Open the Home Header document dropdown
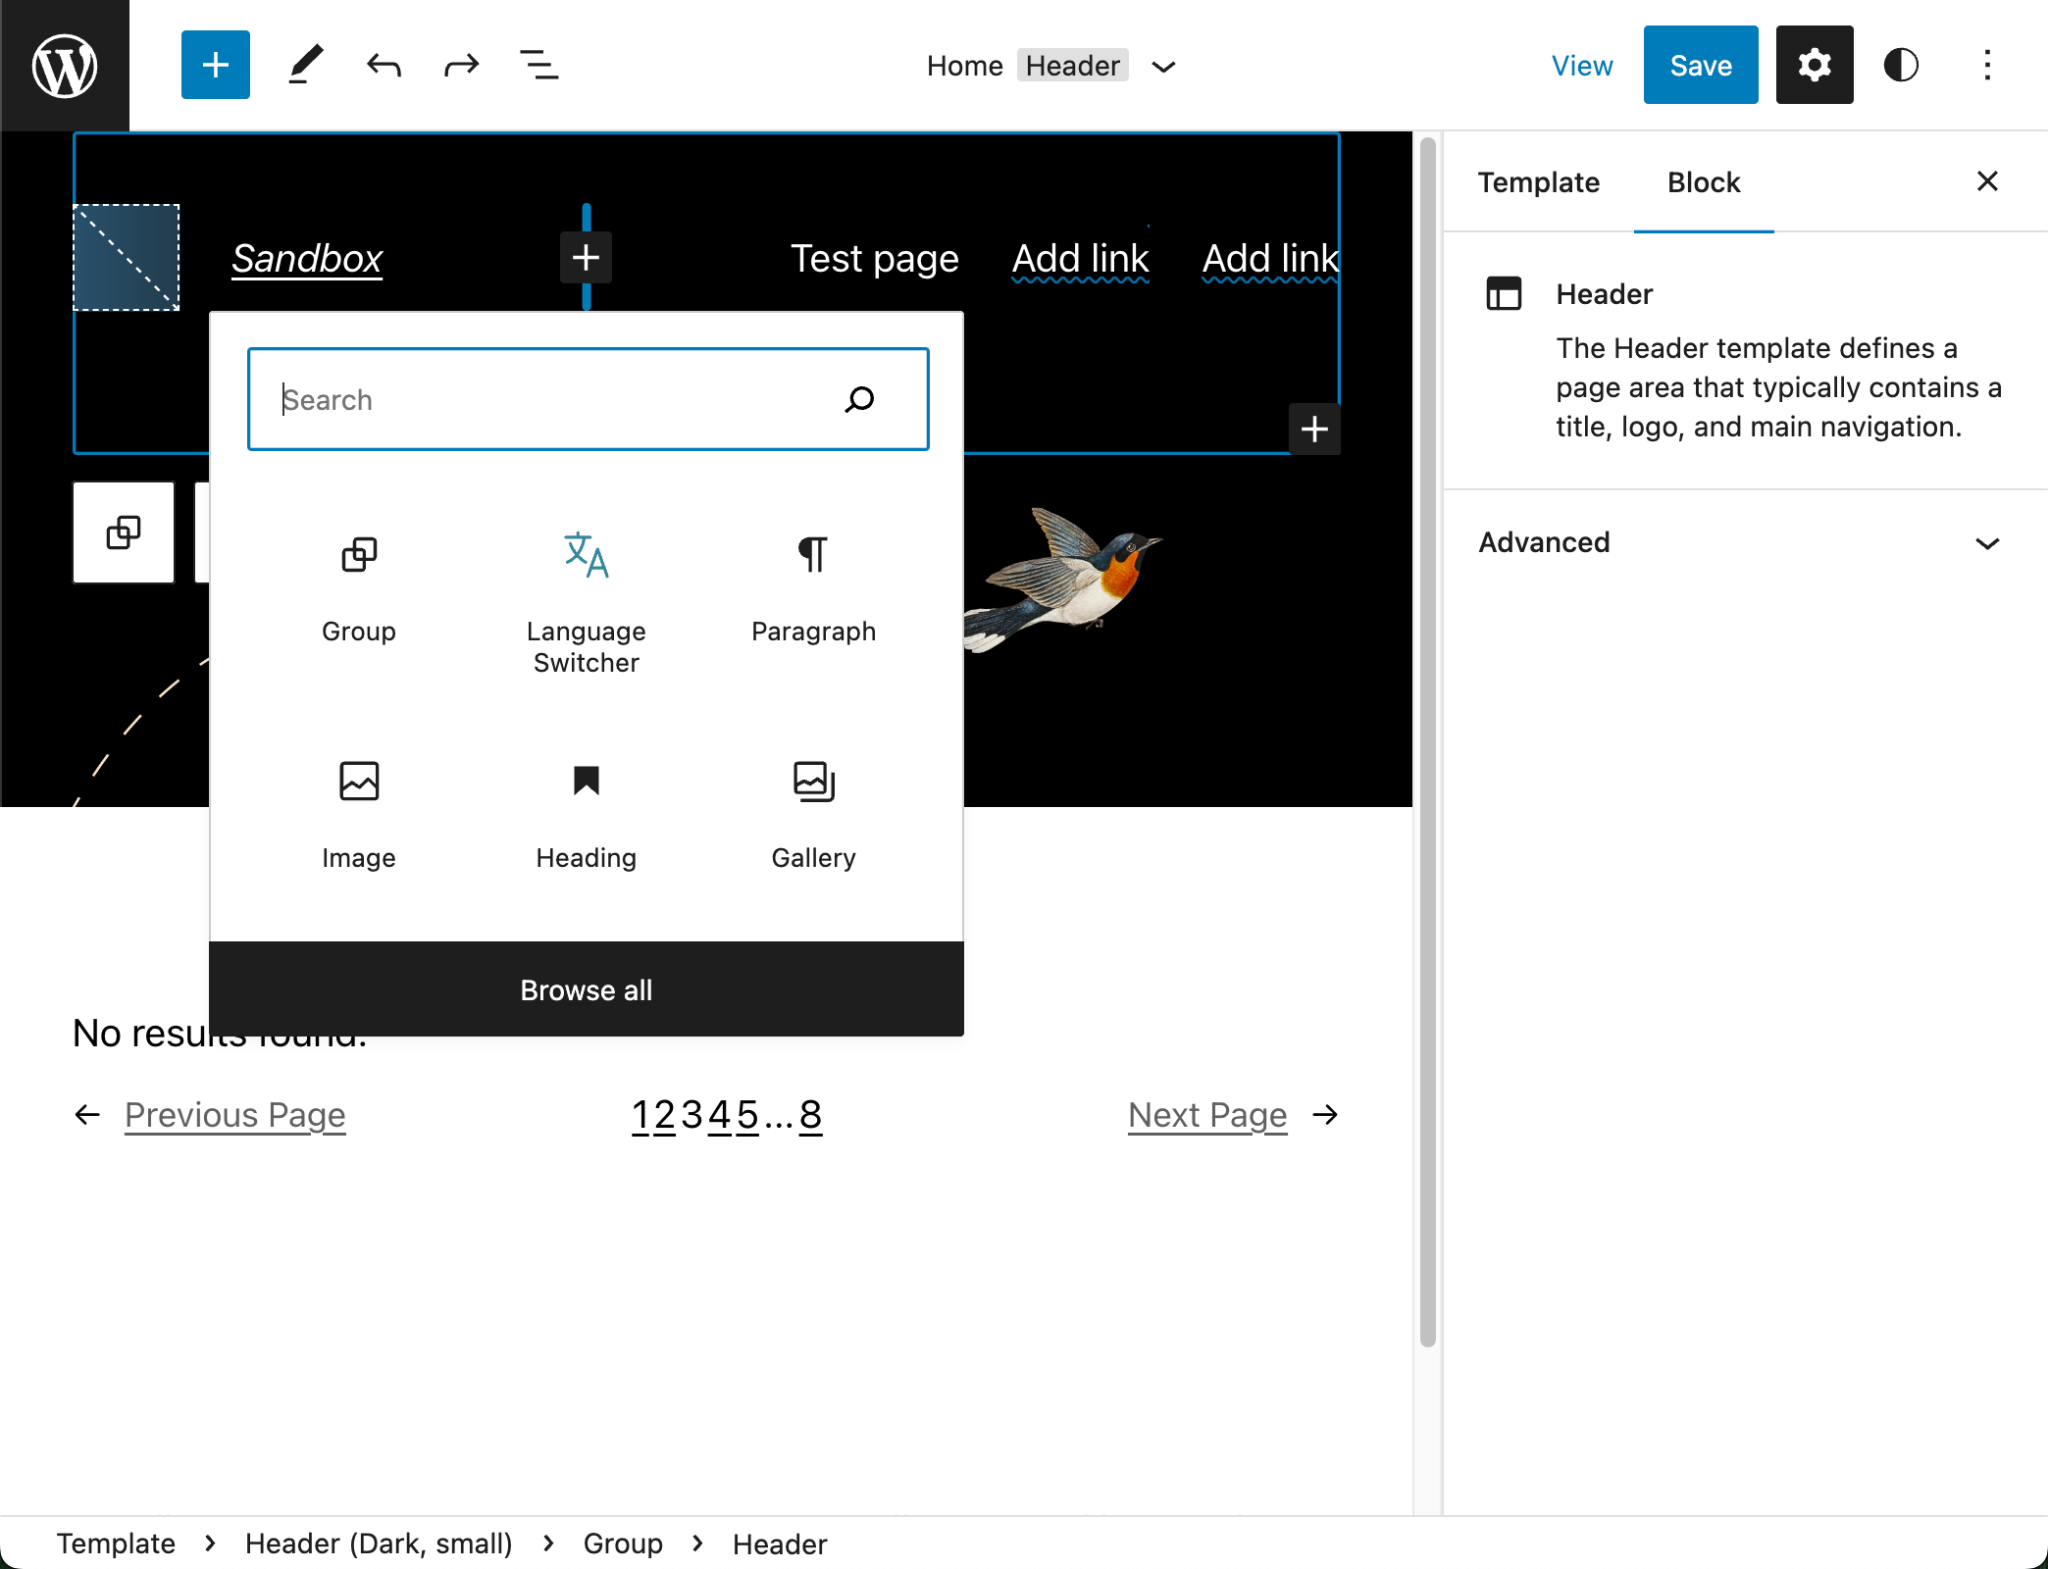Viewport: 2048px width, 1569px height. click(1163, 66)
